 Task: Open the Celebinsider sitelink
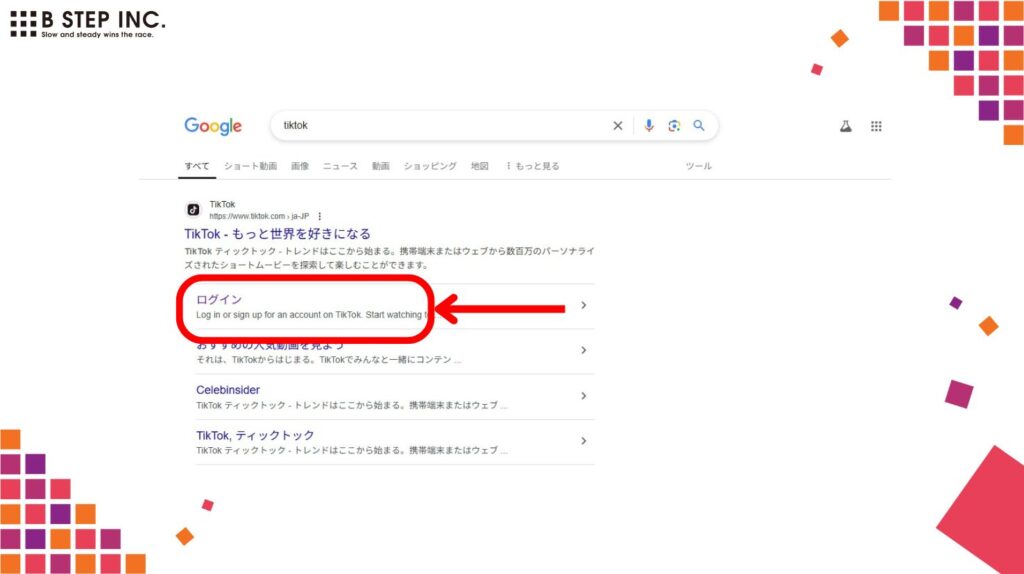pyautogui.click(x=228, y=390)
